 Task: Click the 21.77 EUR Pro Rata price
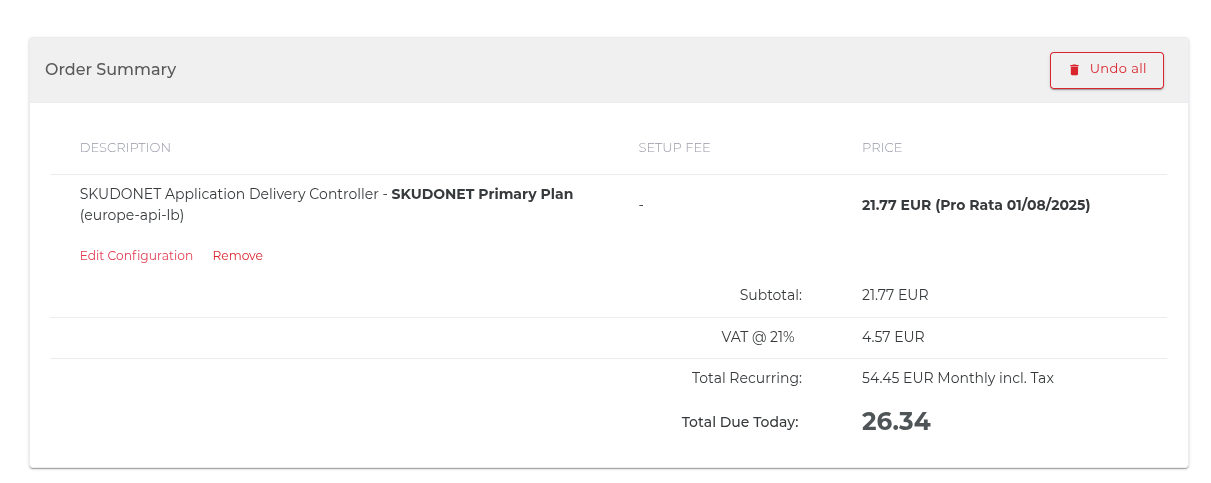[x=976, y=205]
